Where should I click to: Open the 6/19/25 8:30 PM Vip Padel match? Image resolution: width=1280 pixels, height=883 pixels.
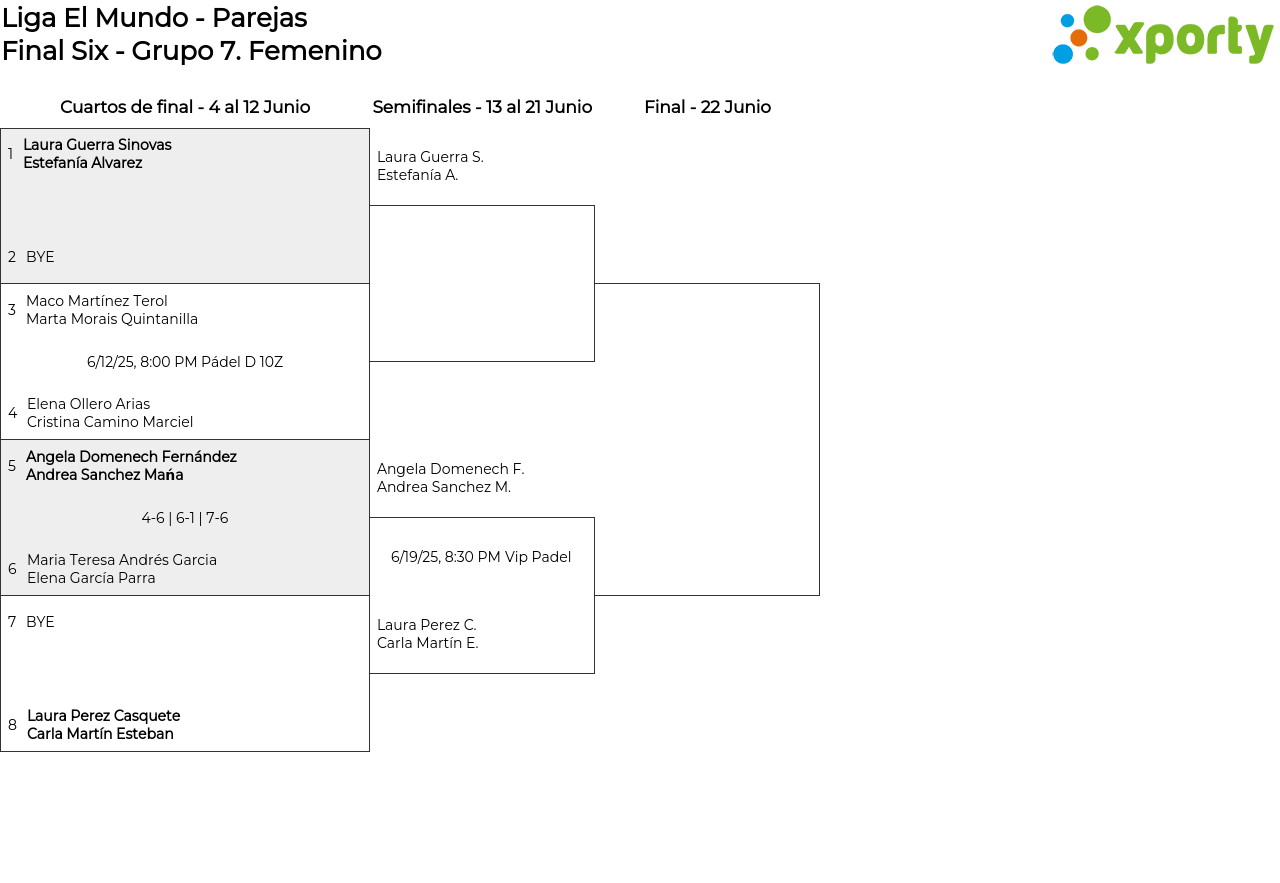point(481,557)
